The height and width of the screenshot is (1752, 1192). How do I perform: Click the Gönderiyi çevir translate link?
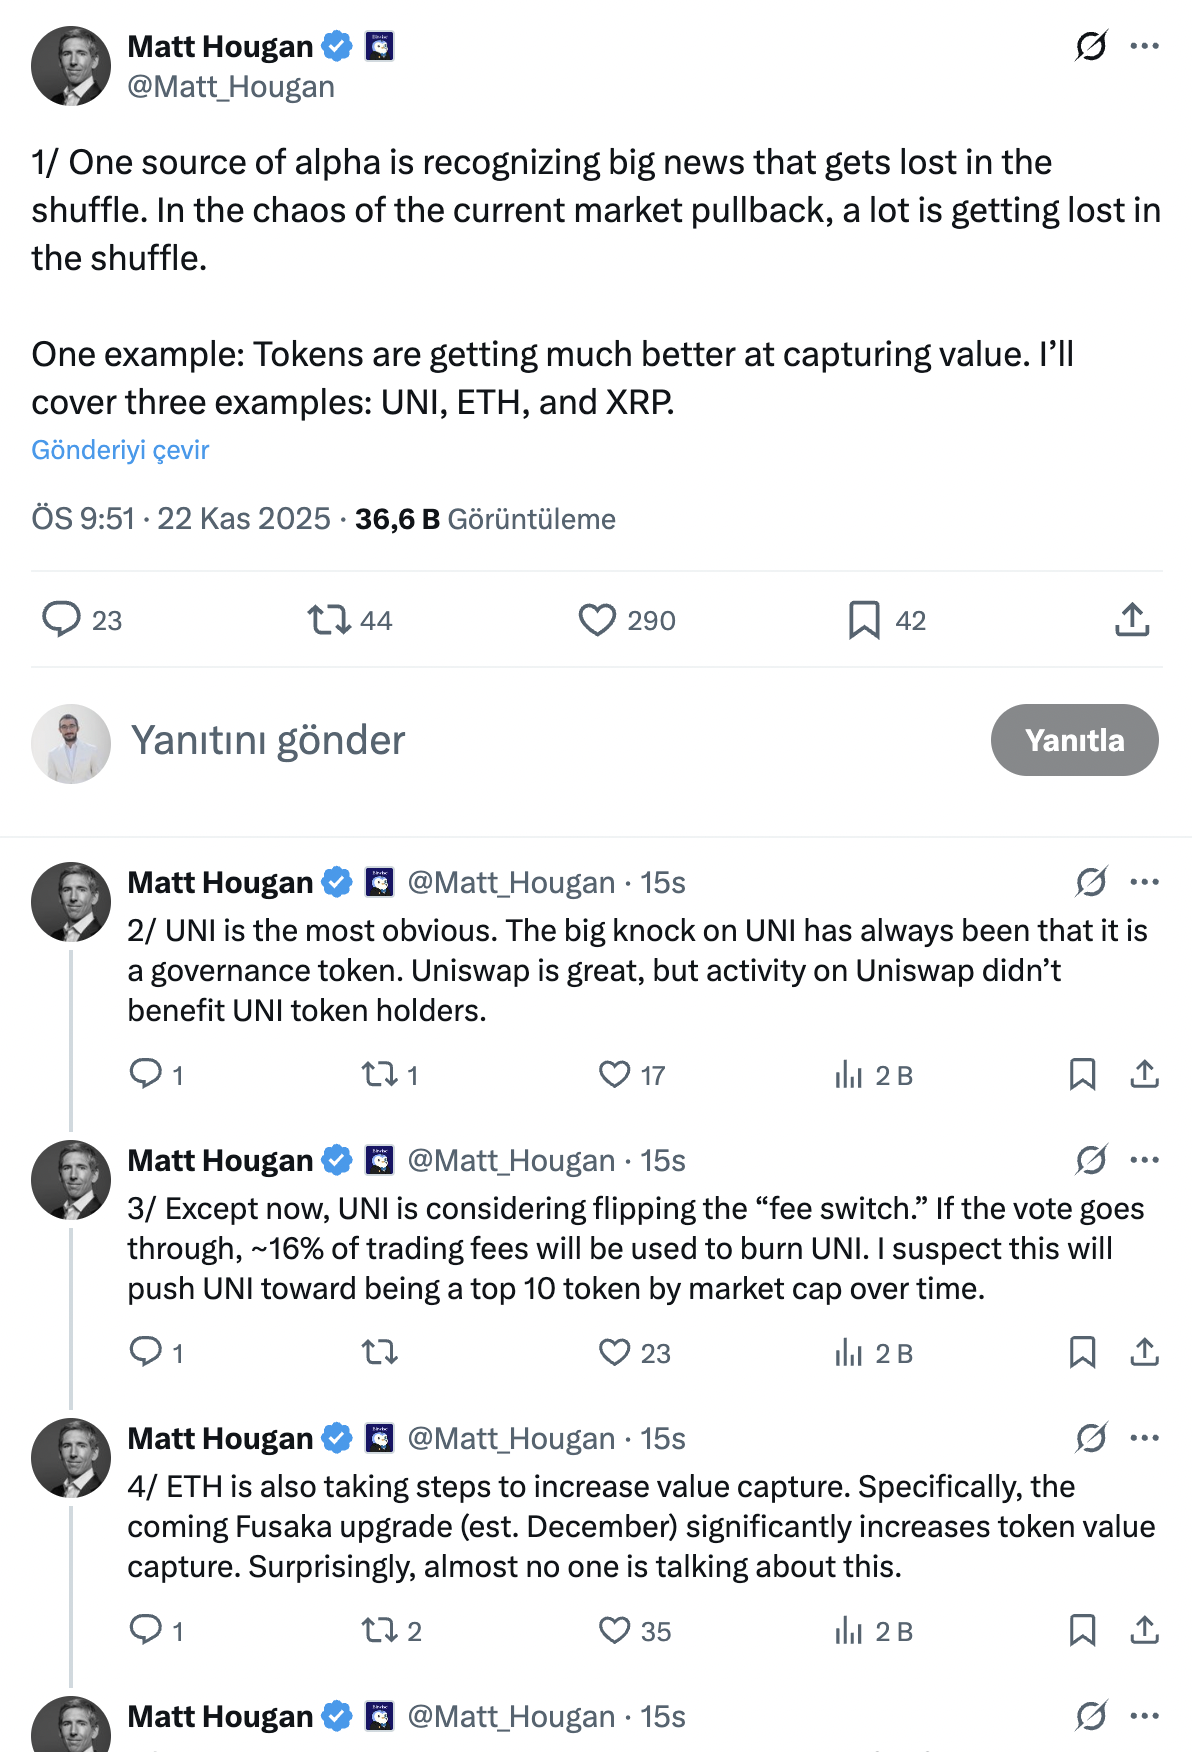point(120,450)
